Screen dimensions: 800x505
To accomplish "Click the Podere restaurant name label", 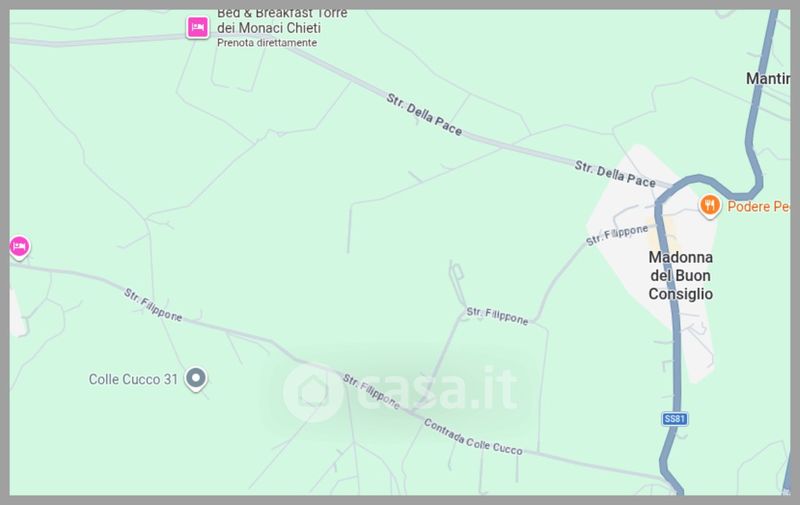I will click(758, 207).
